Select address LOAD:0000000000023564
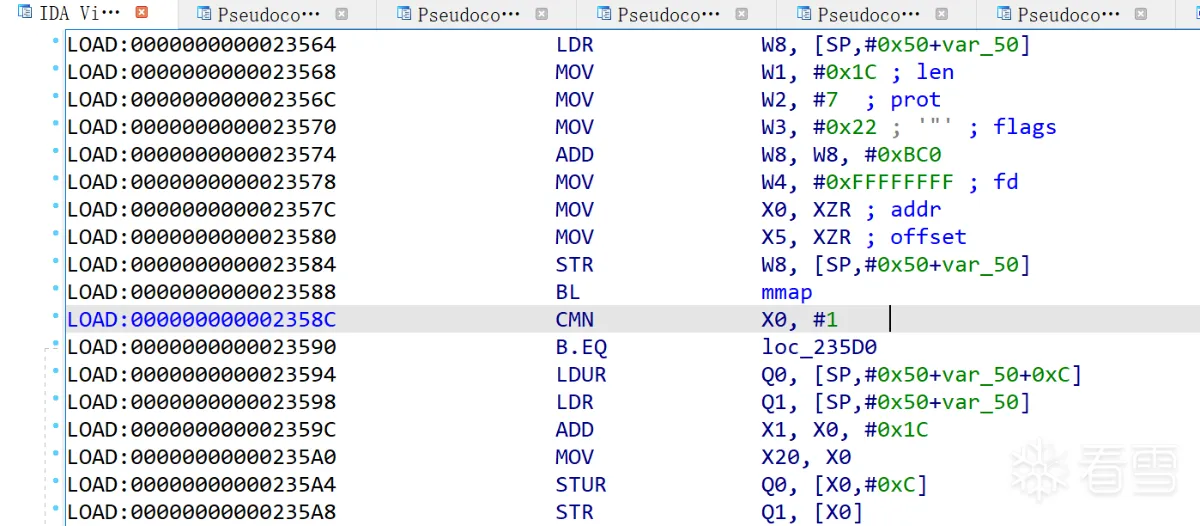Screen dimensions: 1200x526 pyautogui.click(x=201, y=44)
